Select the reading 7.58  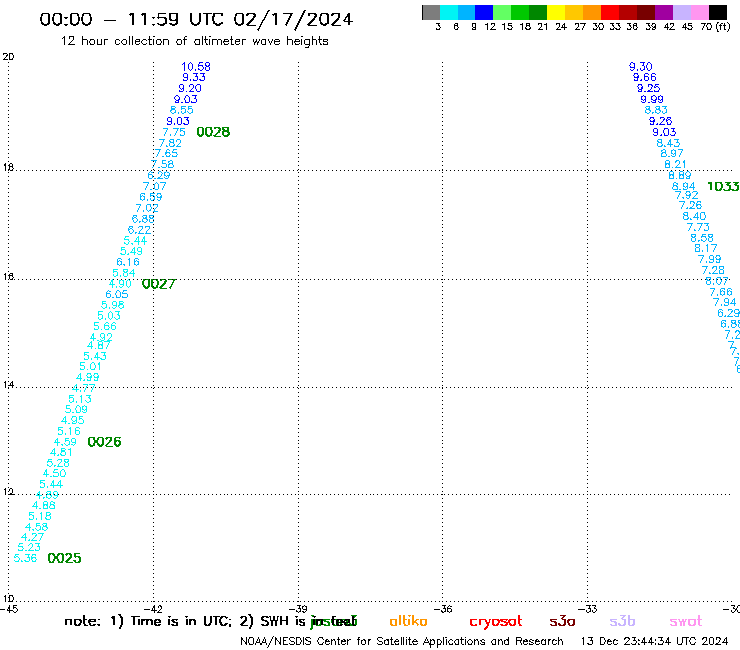coord(162,164)
